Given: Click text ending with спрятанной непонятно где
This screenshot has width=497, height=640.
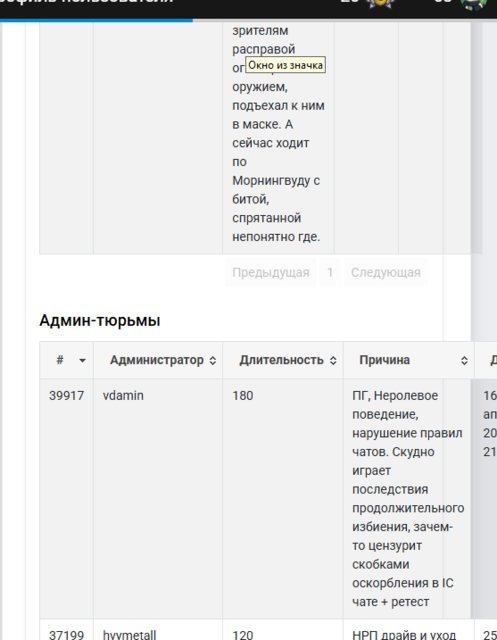Looking at the screenshot, I should pyautogui.click(x=278, y=133).
